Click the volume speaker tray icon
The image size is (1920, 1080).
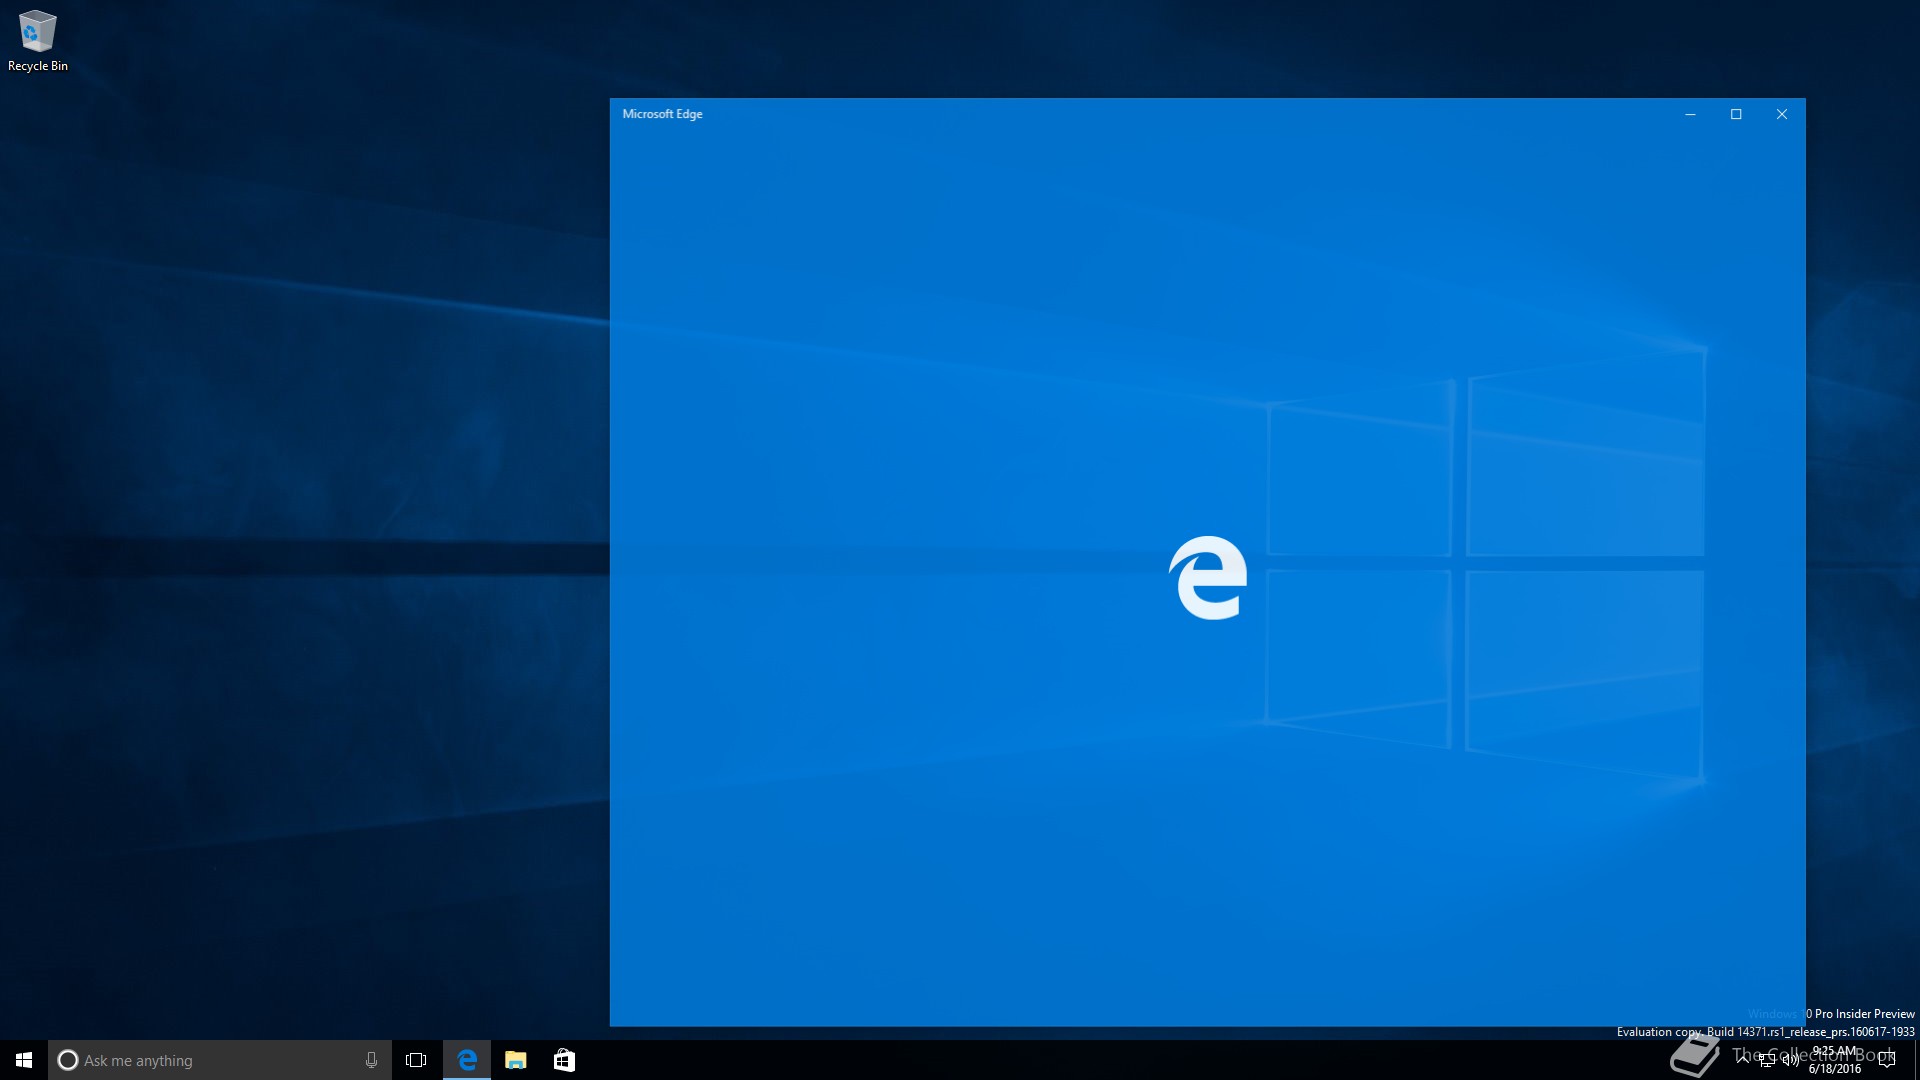(x=1790, y=1060)
